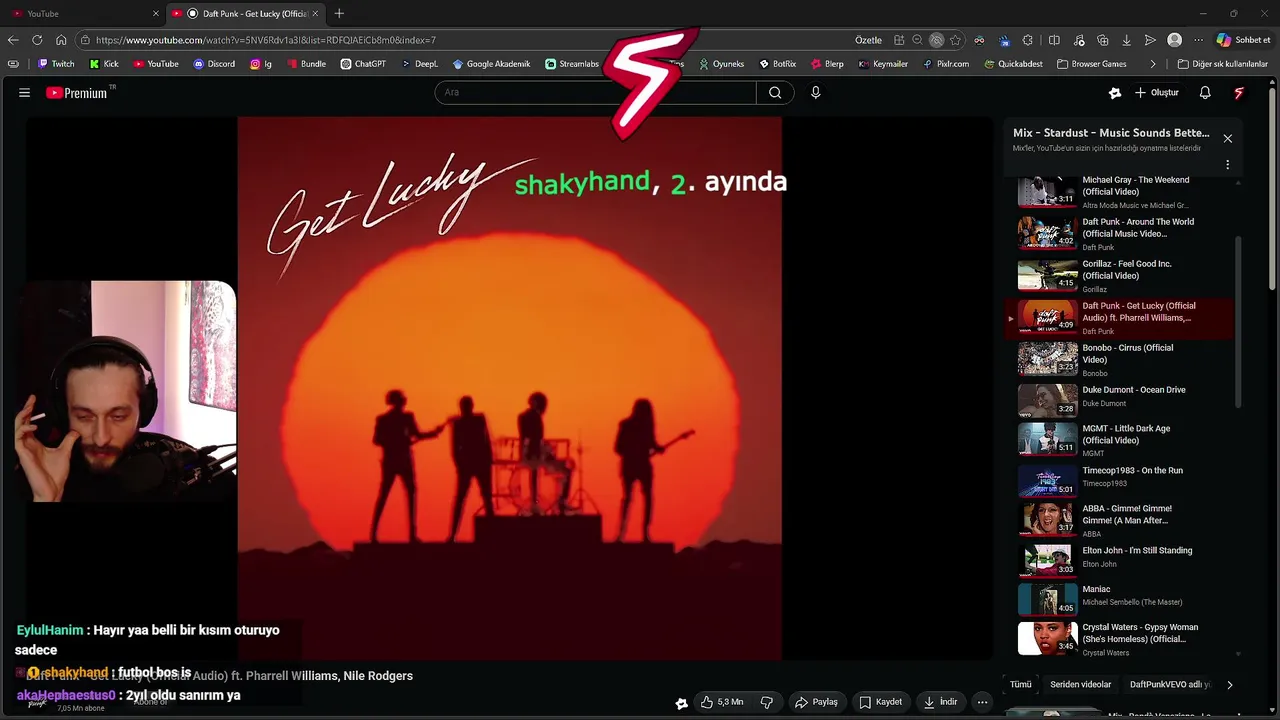Image resolution: width=1280 pixels, height=720 pixels.
Task: Download video with the İndir button
Action: [x=939, y=702]
